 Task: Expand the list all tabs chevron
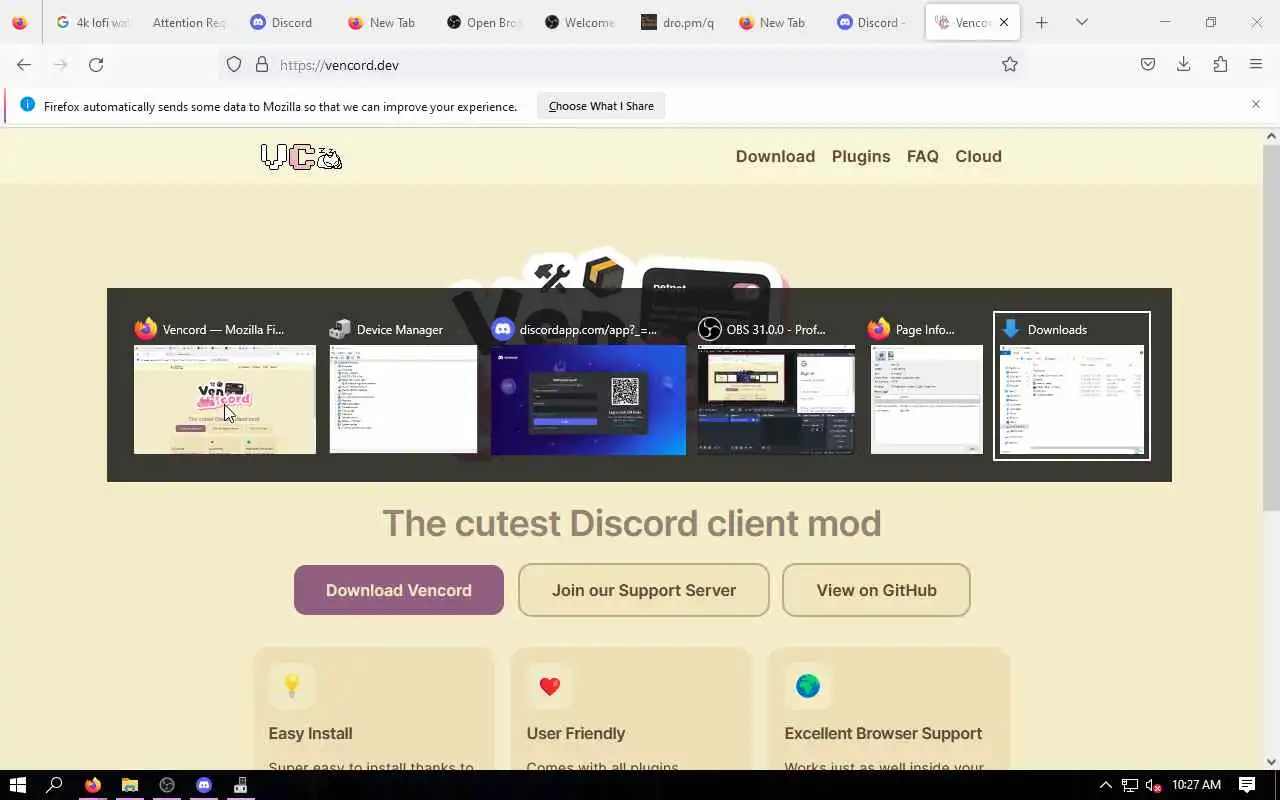pyautogui.click(x=1081, y=22)
